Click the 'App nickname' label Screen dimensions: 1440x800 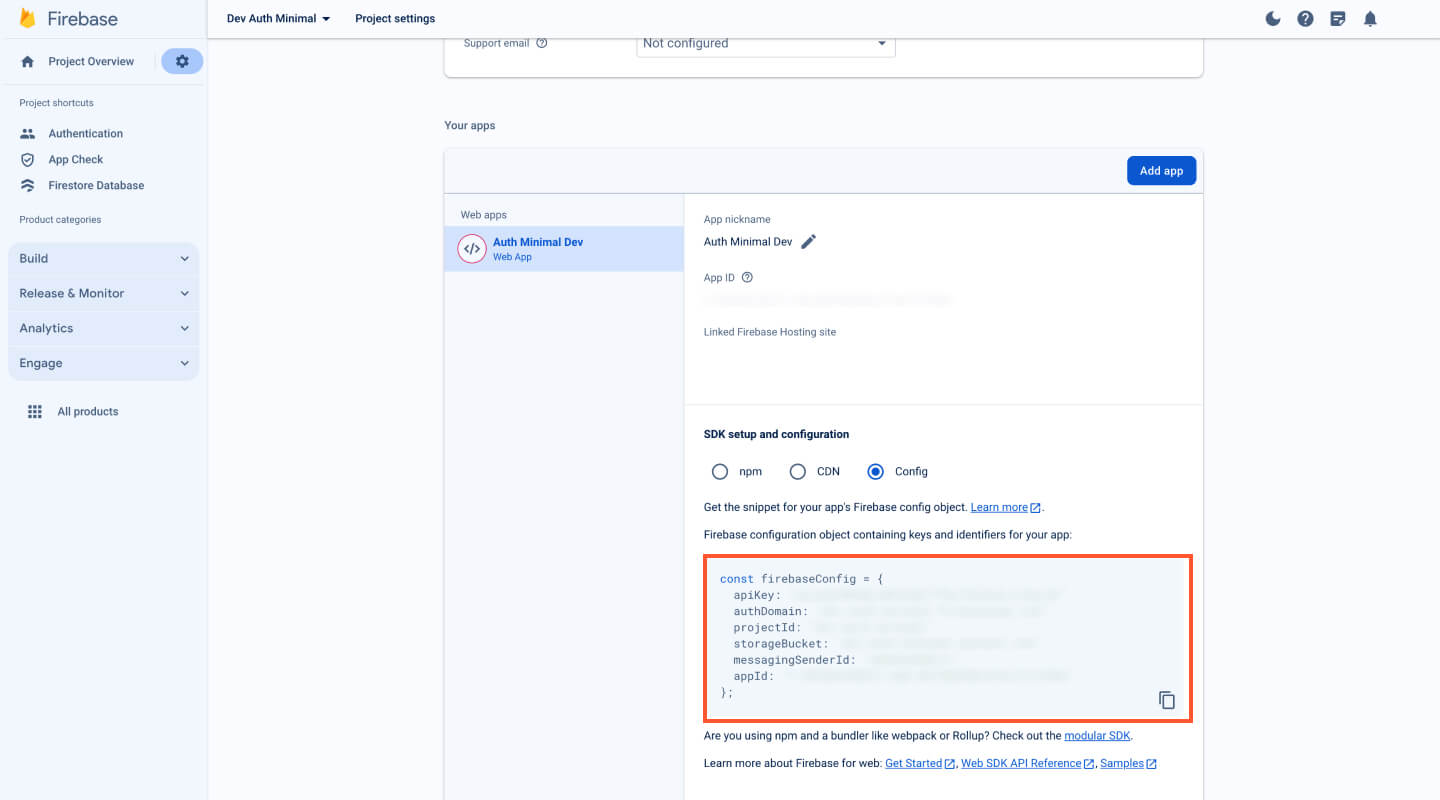tap(737, 220)
